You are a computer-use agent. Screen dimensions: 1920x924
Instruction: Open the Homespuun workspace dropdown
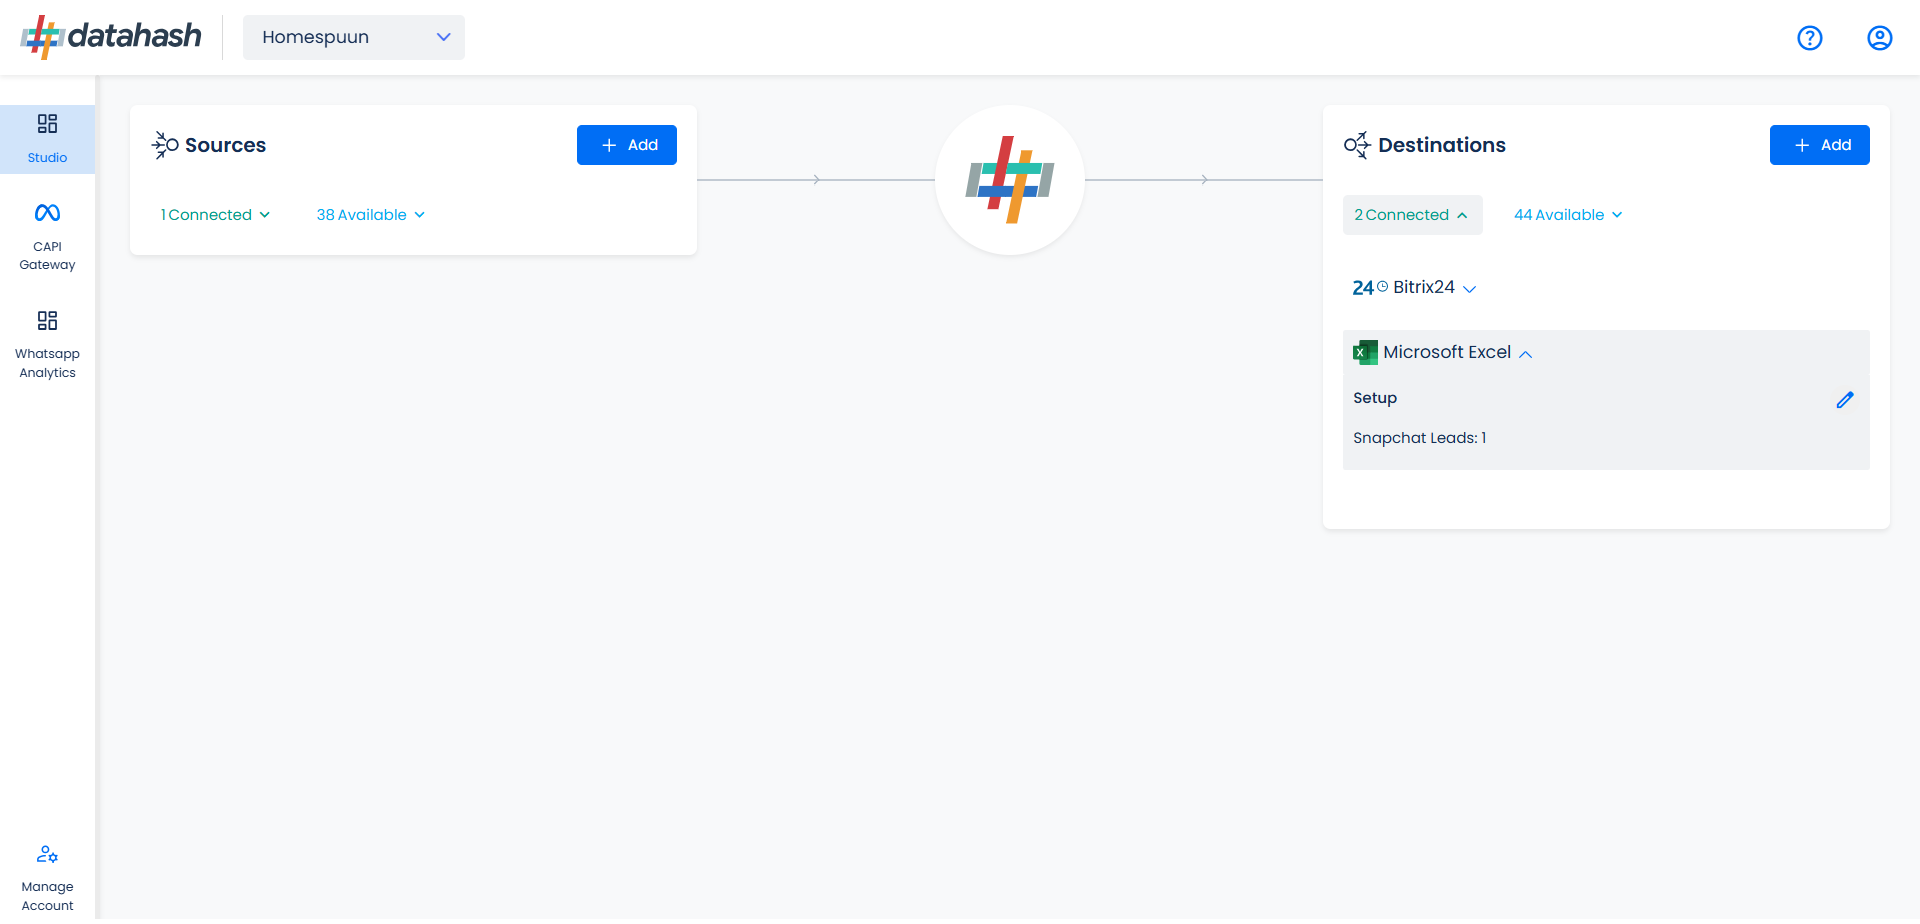[354, 37]
